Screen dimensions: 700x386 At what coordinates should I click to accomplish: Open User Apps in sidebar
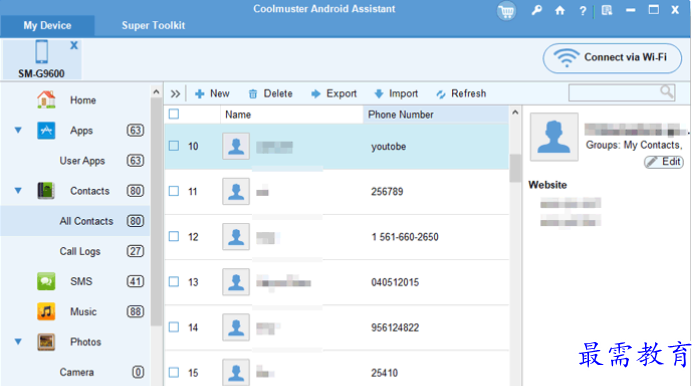(82, 161)
